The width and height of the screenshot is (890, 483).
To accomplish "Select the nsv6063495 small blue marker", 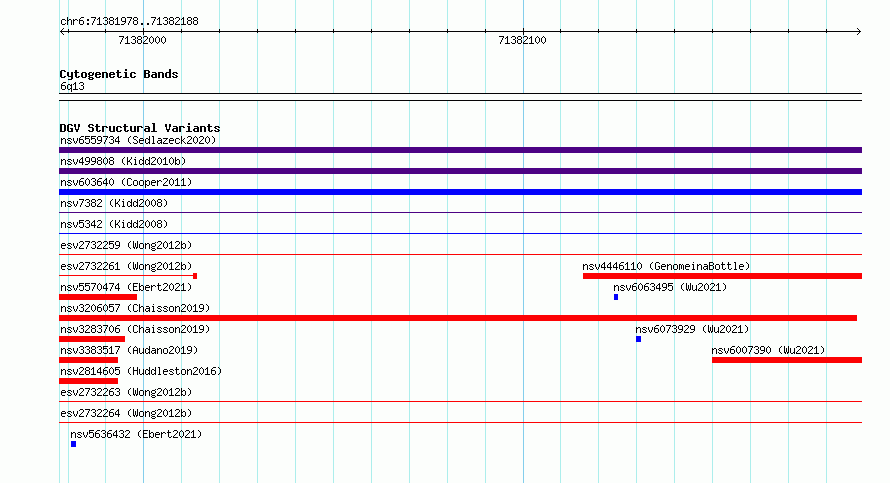I will pyautogui.click(x=616, y=297).
